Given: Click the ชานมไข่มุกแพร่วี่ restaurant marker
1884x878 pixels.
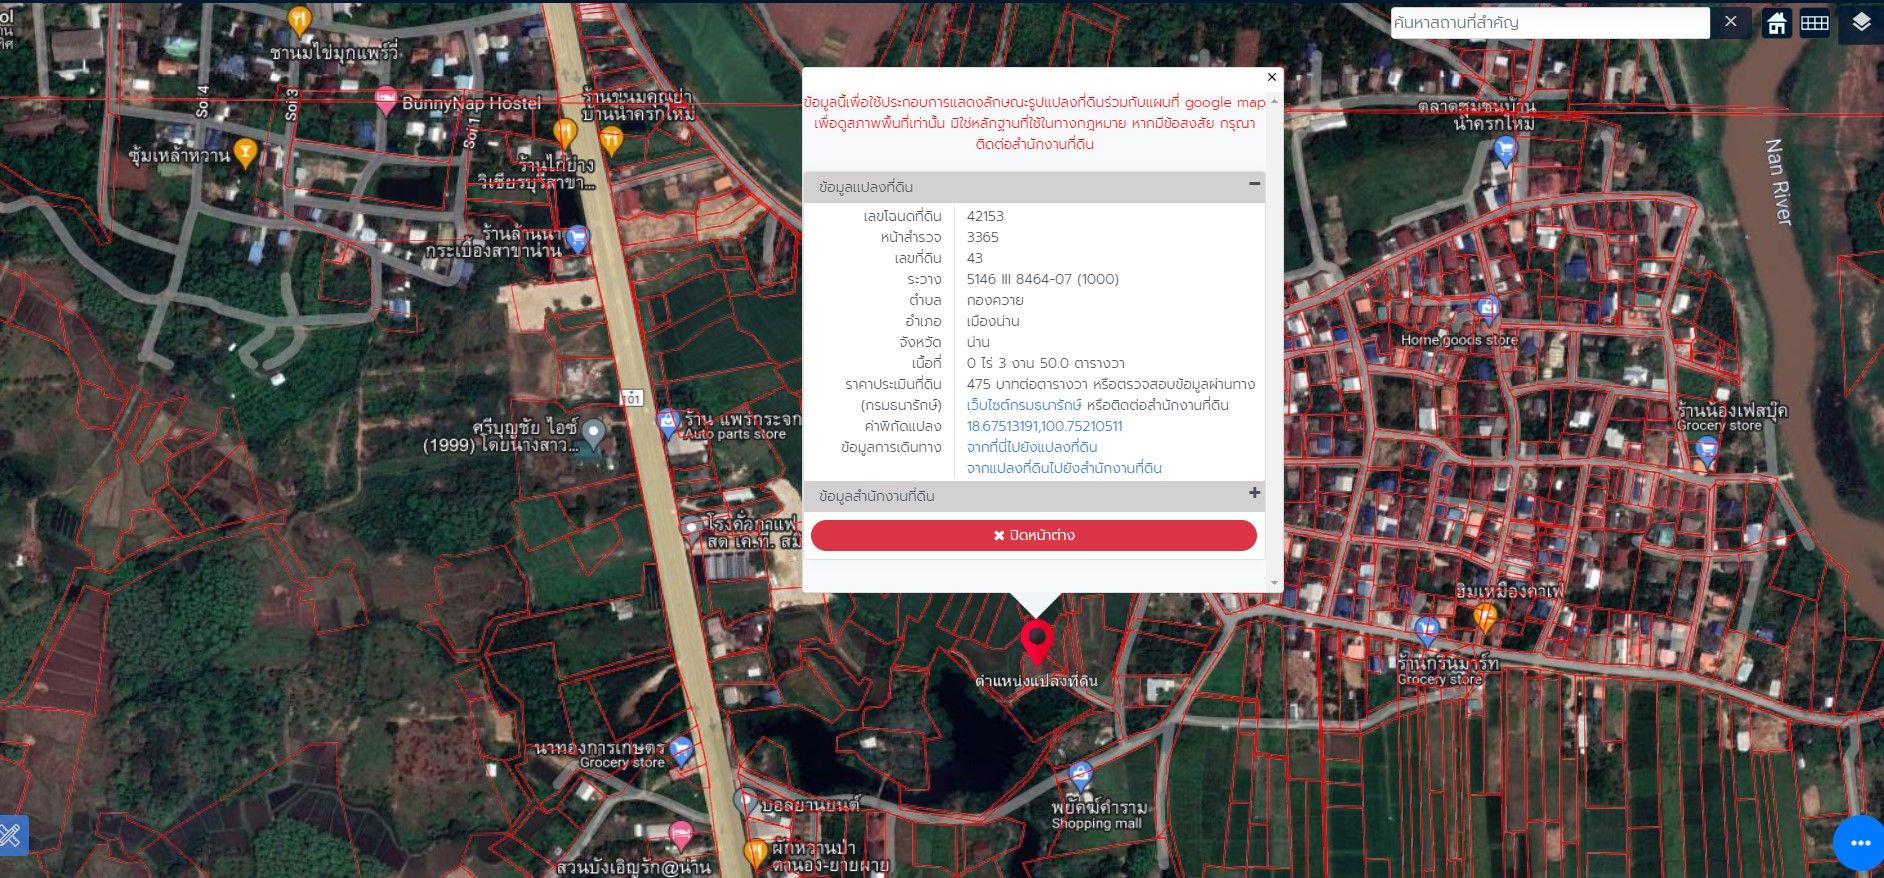Looking at the screenshot, I should click(298, 20).
